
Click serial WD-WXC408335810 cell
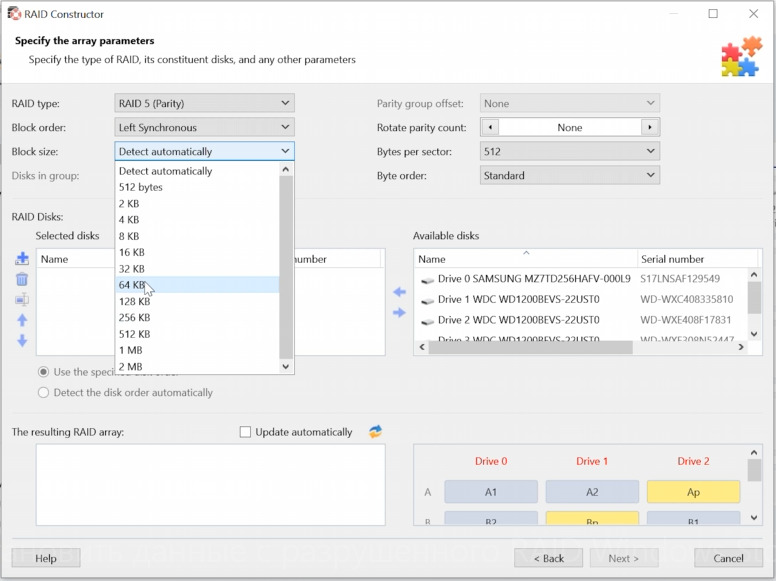pyautogui.click(x=686, y=299)
